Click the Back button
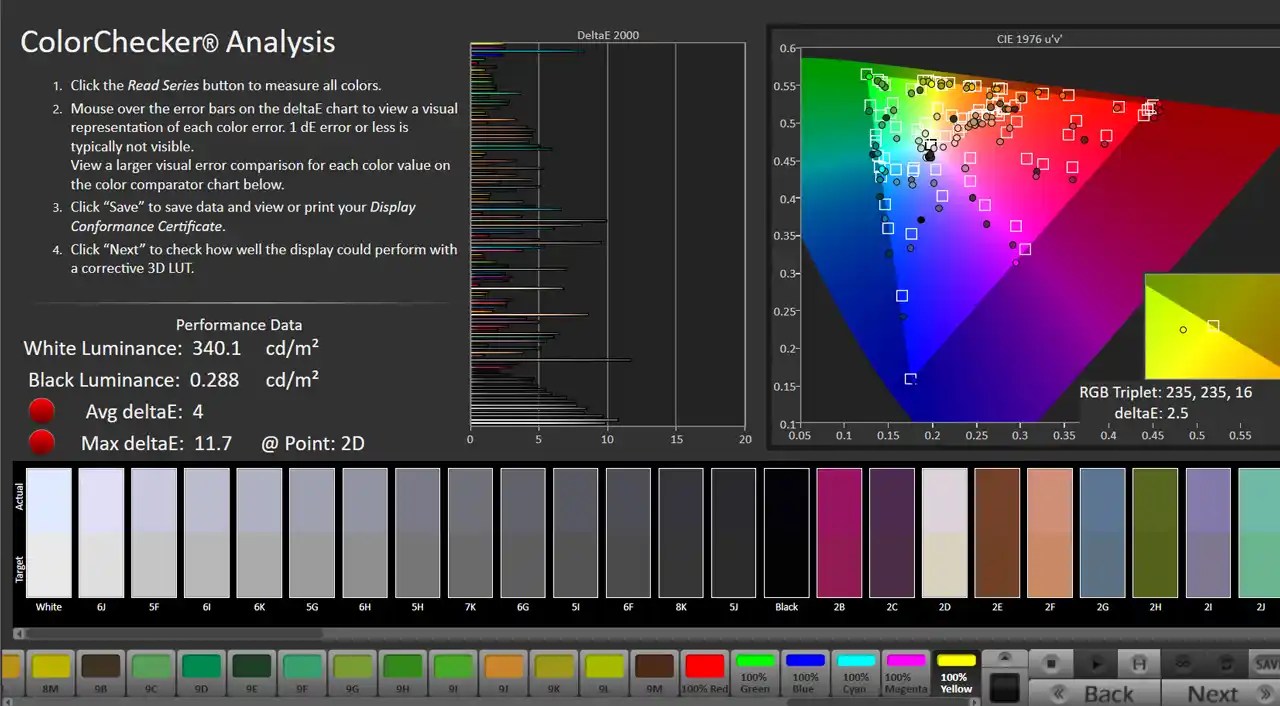The image size is (1280, 706). 1096,692
